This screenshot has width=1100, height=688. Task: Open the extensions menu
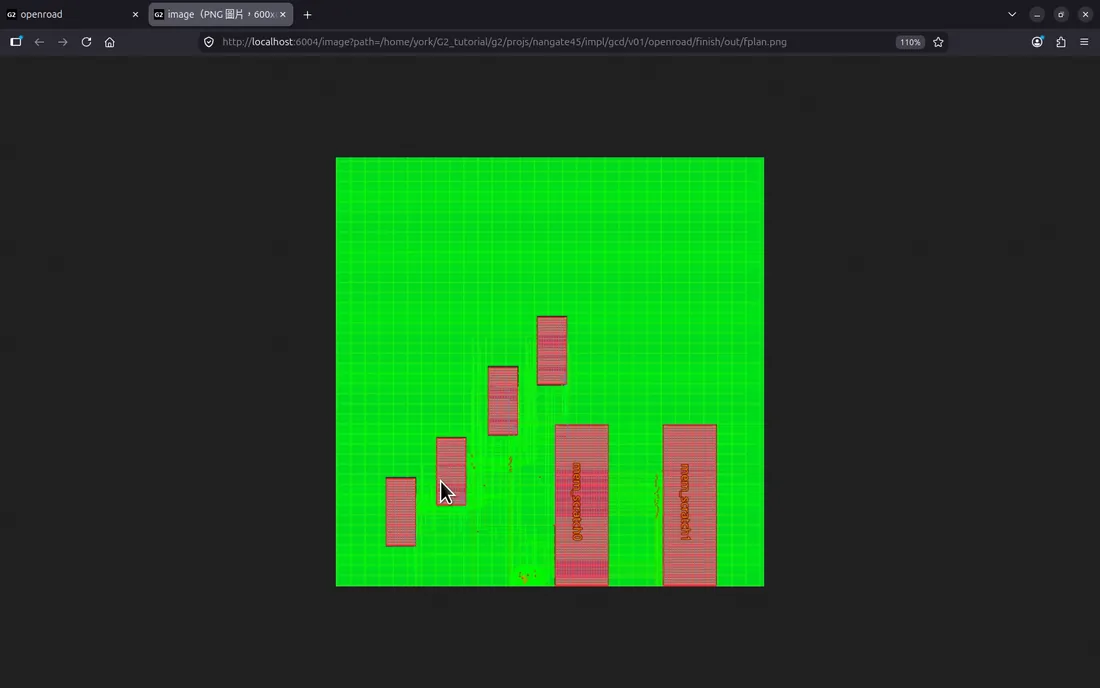(1061, 42)
